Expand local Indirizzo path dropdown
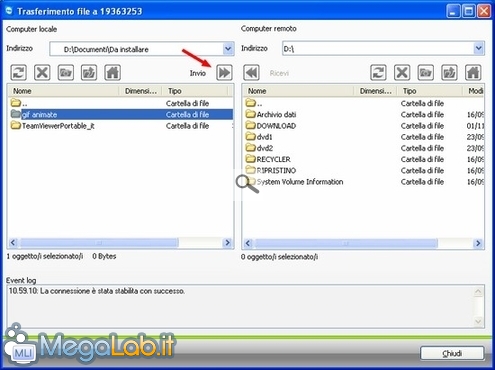 click(x=228, y=49)
